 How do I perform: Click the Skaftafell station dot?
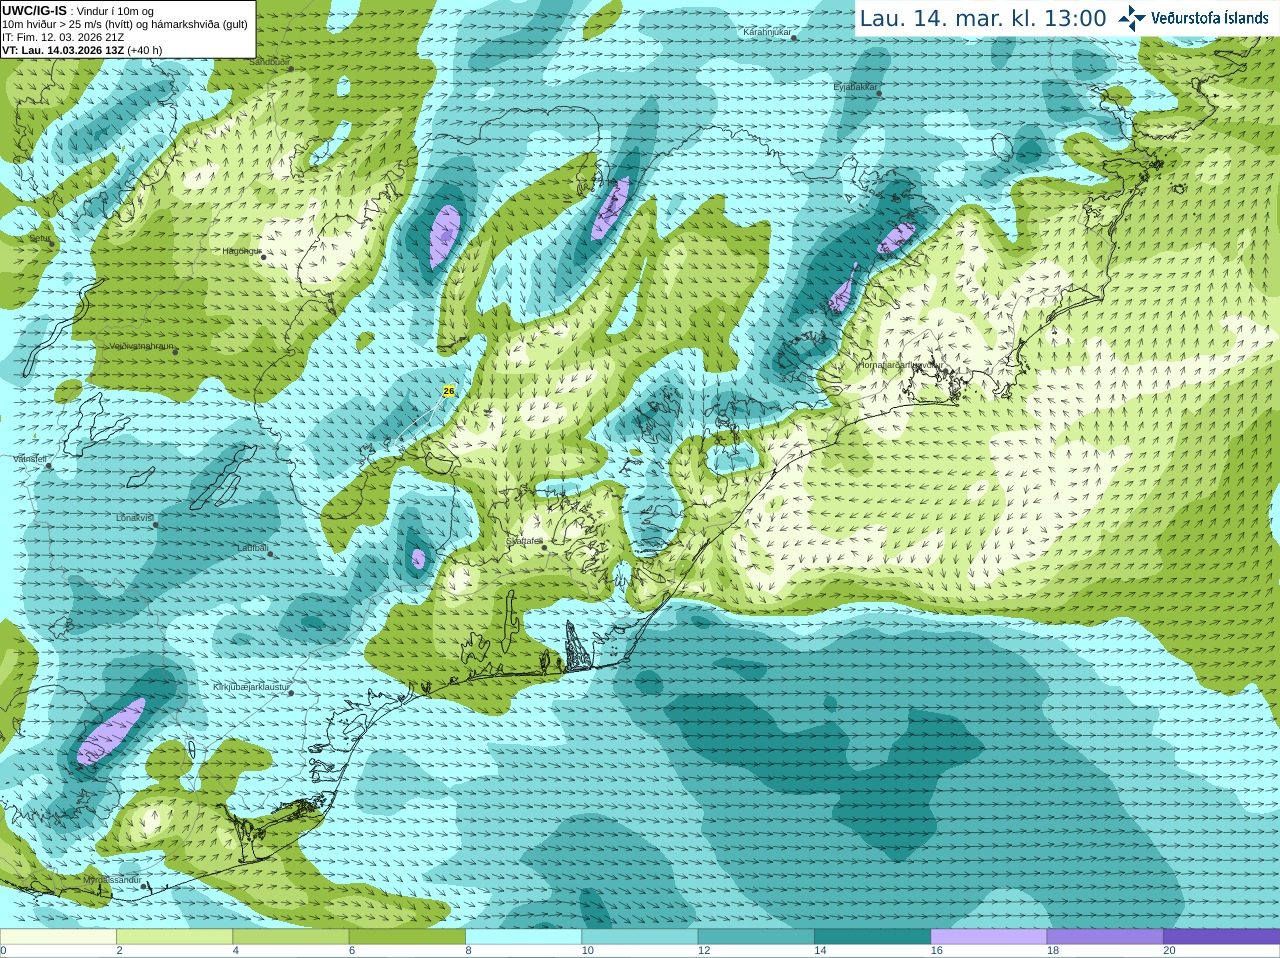pyautogui.click(x=544, y=547)
